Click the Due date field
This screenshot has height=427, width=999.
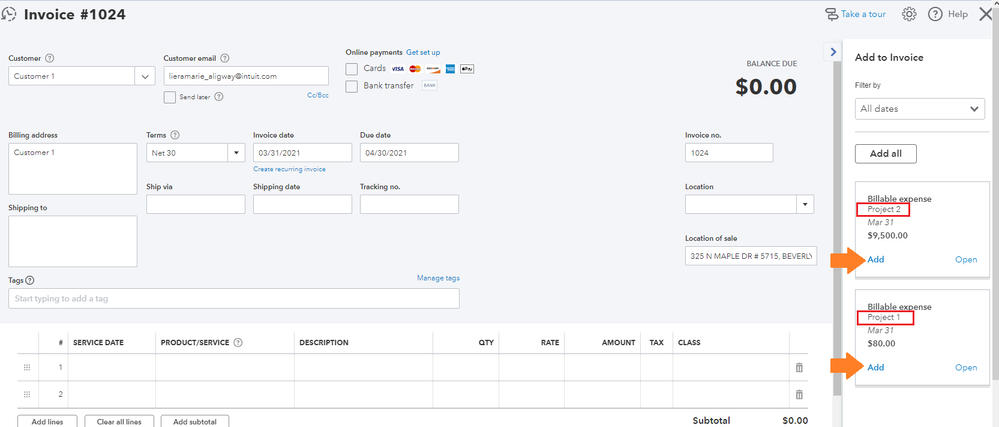point(410,153)
